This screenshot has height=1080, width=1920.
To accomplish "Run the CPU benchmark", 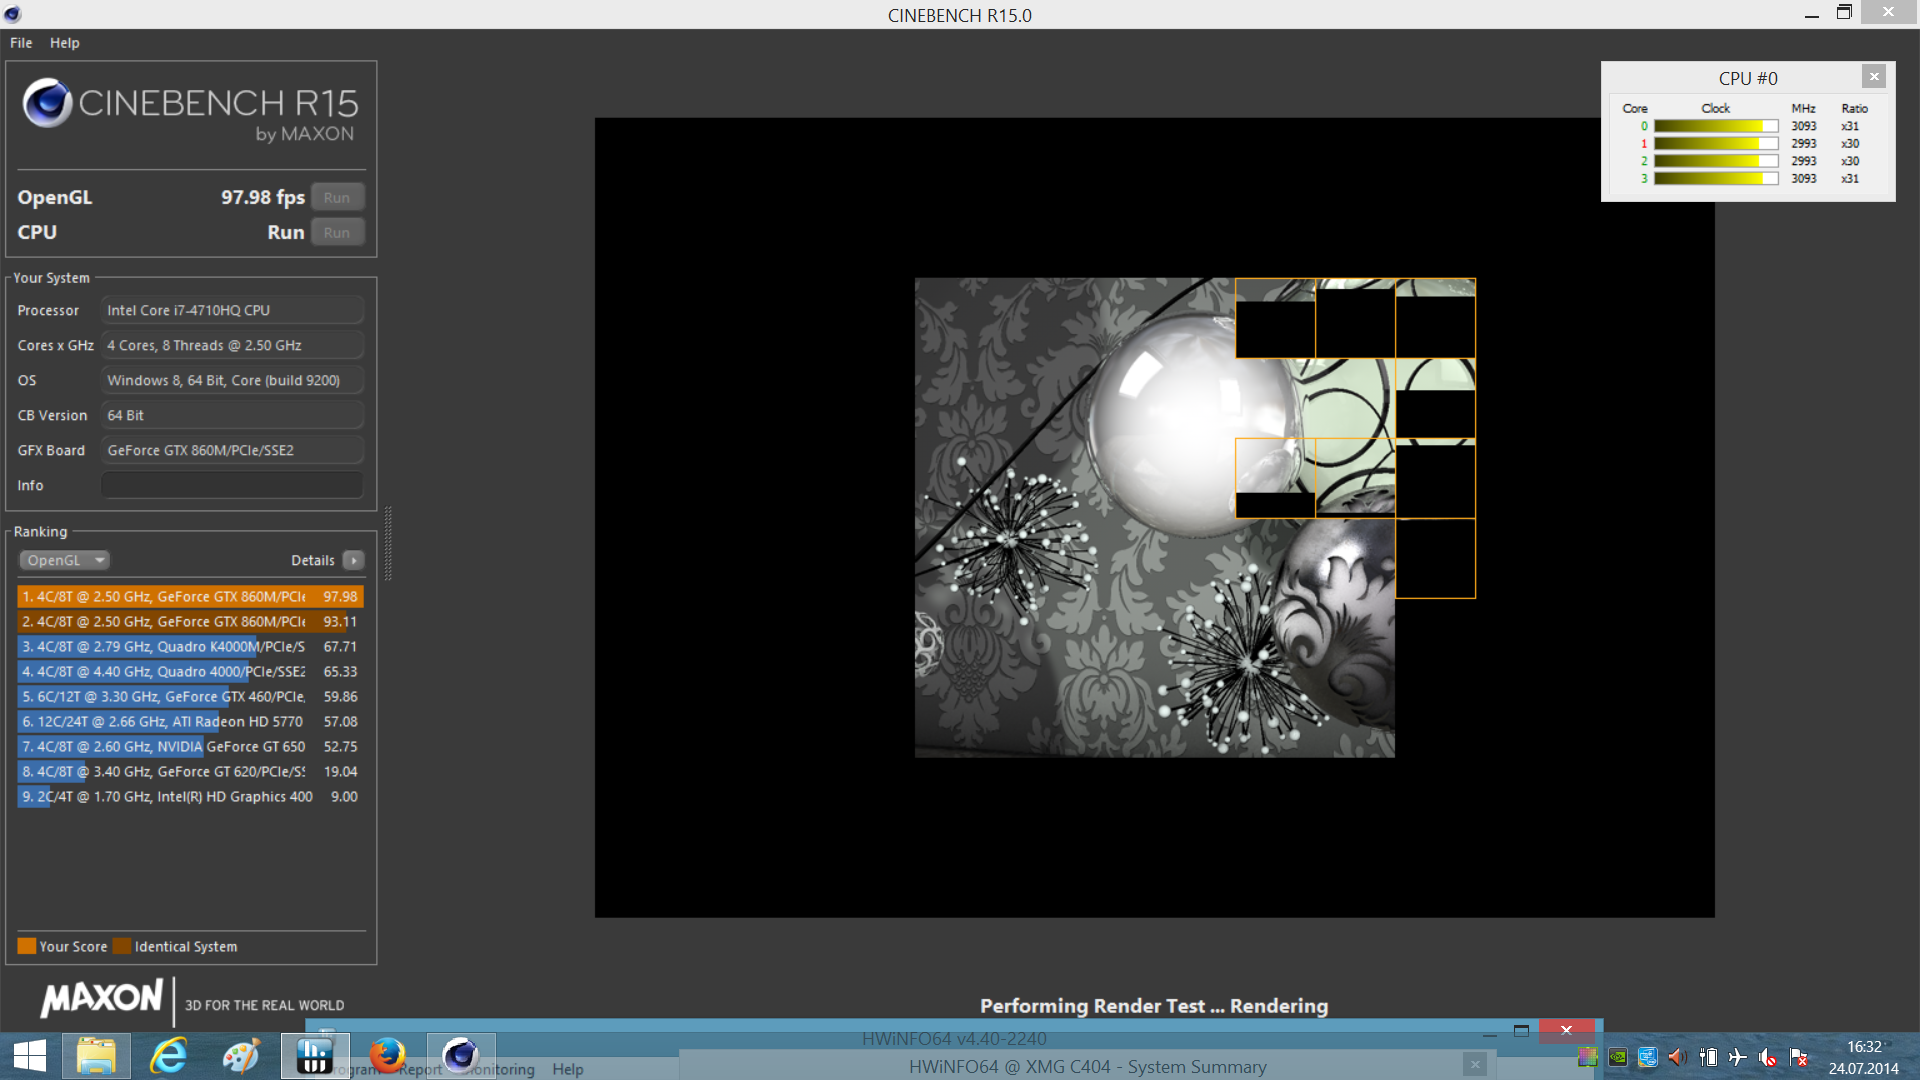I will 337,233.
